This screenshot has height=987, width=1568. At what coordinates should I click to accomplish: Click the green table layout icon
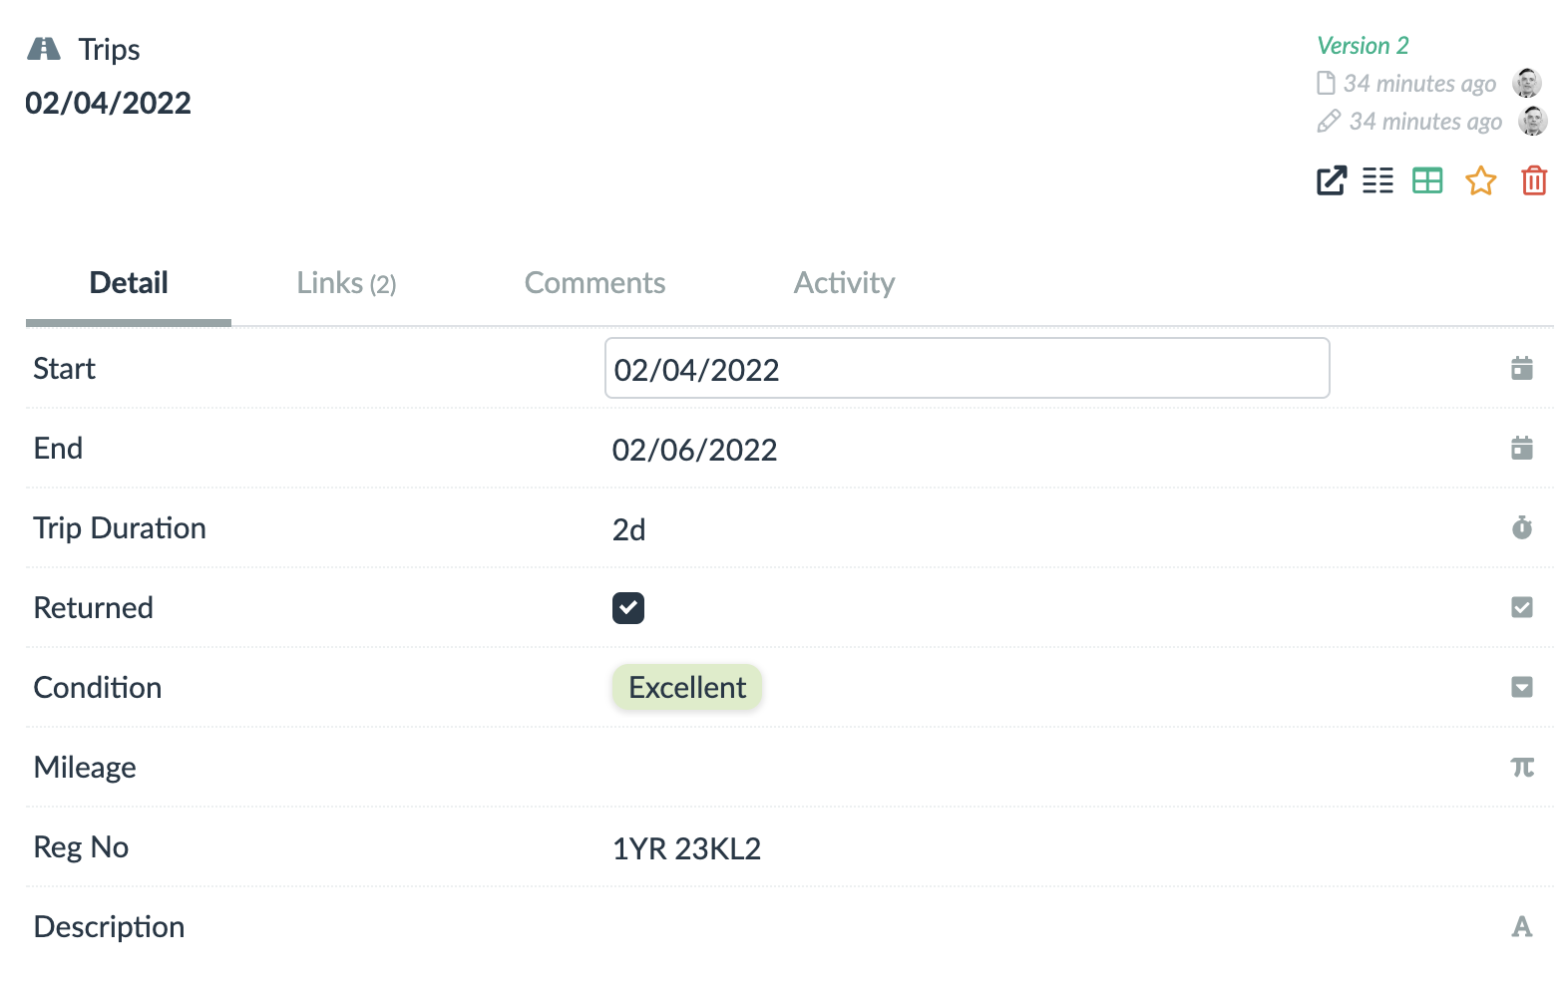click(1427, 181)
